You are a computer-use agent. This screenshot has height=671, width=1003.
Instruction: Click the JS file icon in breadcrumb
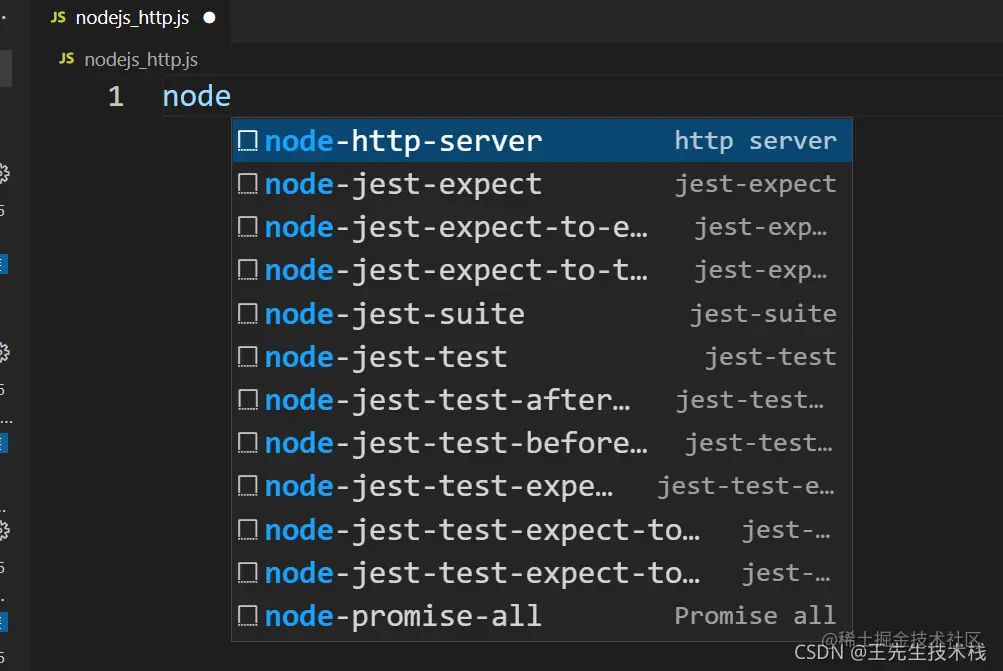pyautogui.click(x=67, y=59)
